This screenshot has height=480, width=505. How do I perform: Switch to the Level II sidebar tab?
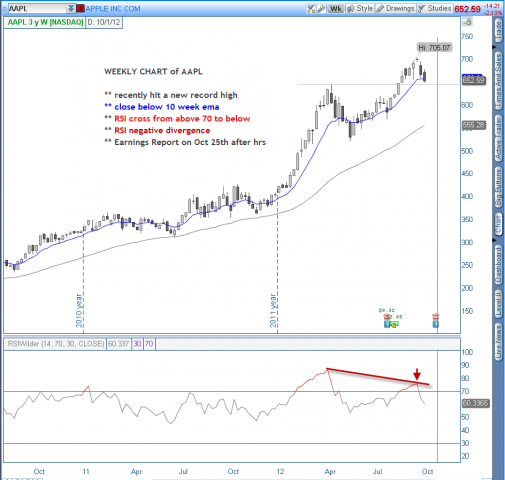[x=499, y=304]
